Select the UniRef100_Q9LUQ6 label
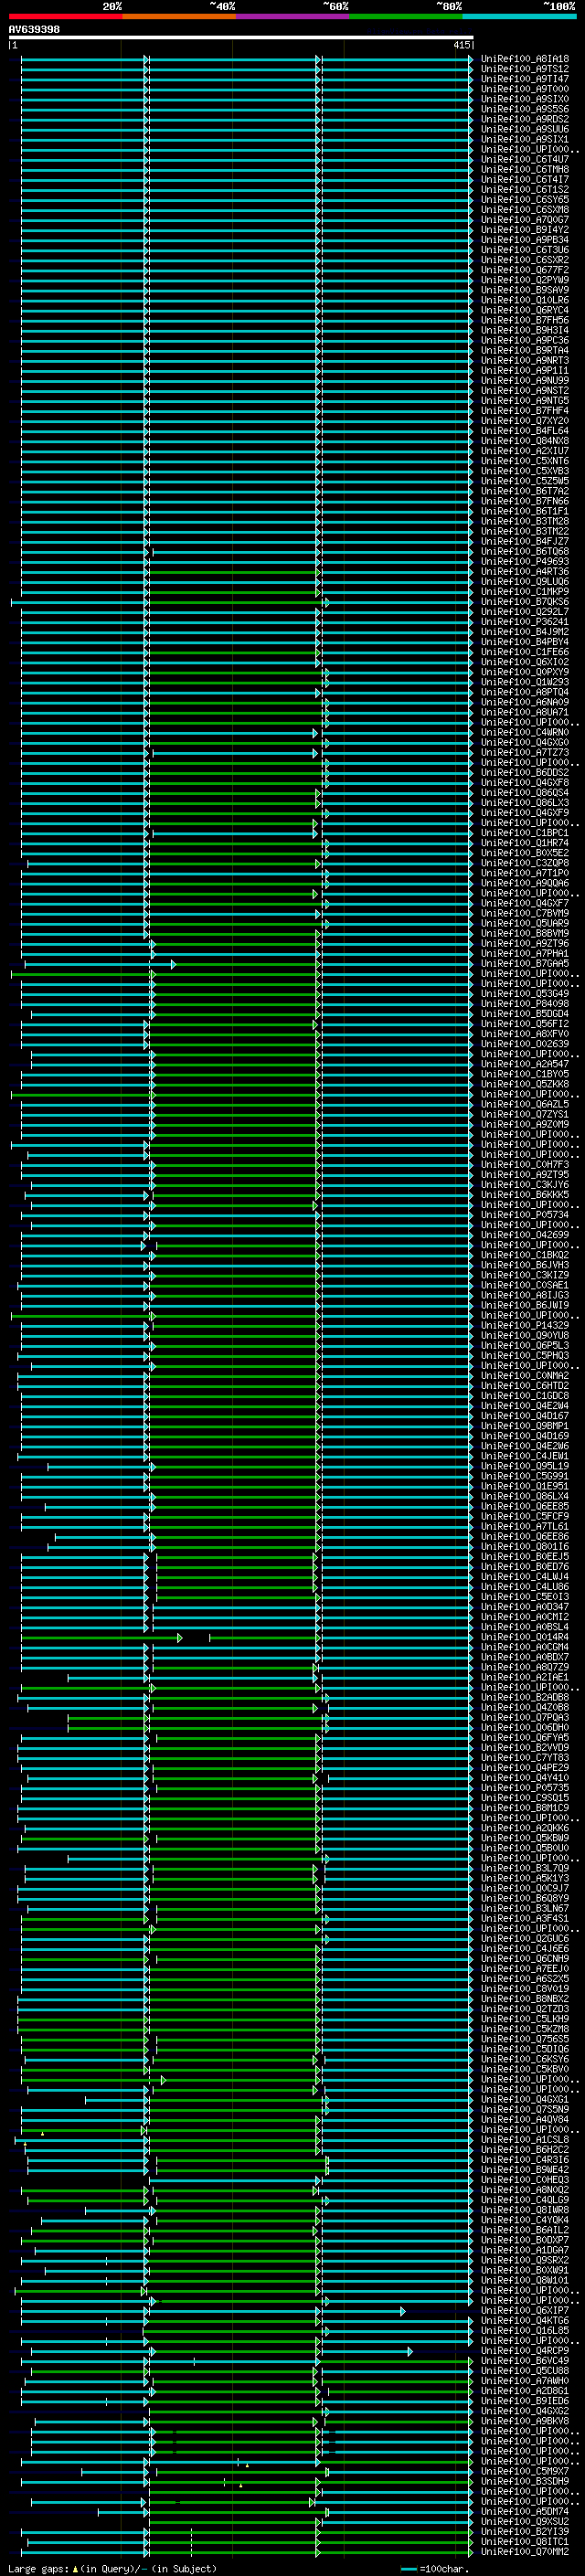Viewport: 585px width, 2576px height. [525, 581]
